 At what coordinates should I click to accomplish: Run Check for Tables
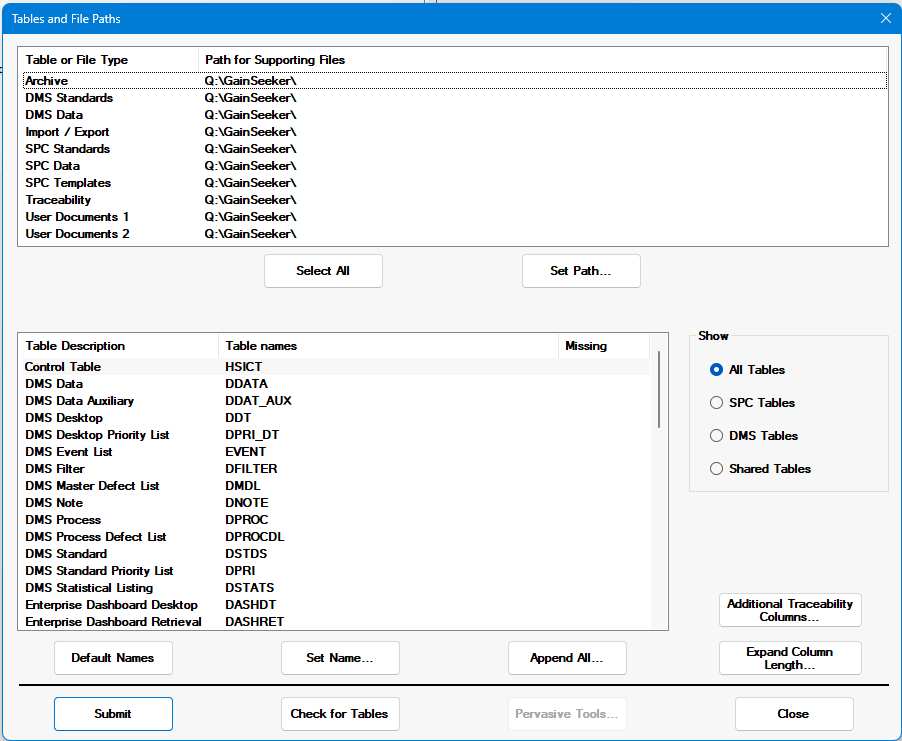[x=340, y=714]
